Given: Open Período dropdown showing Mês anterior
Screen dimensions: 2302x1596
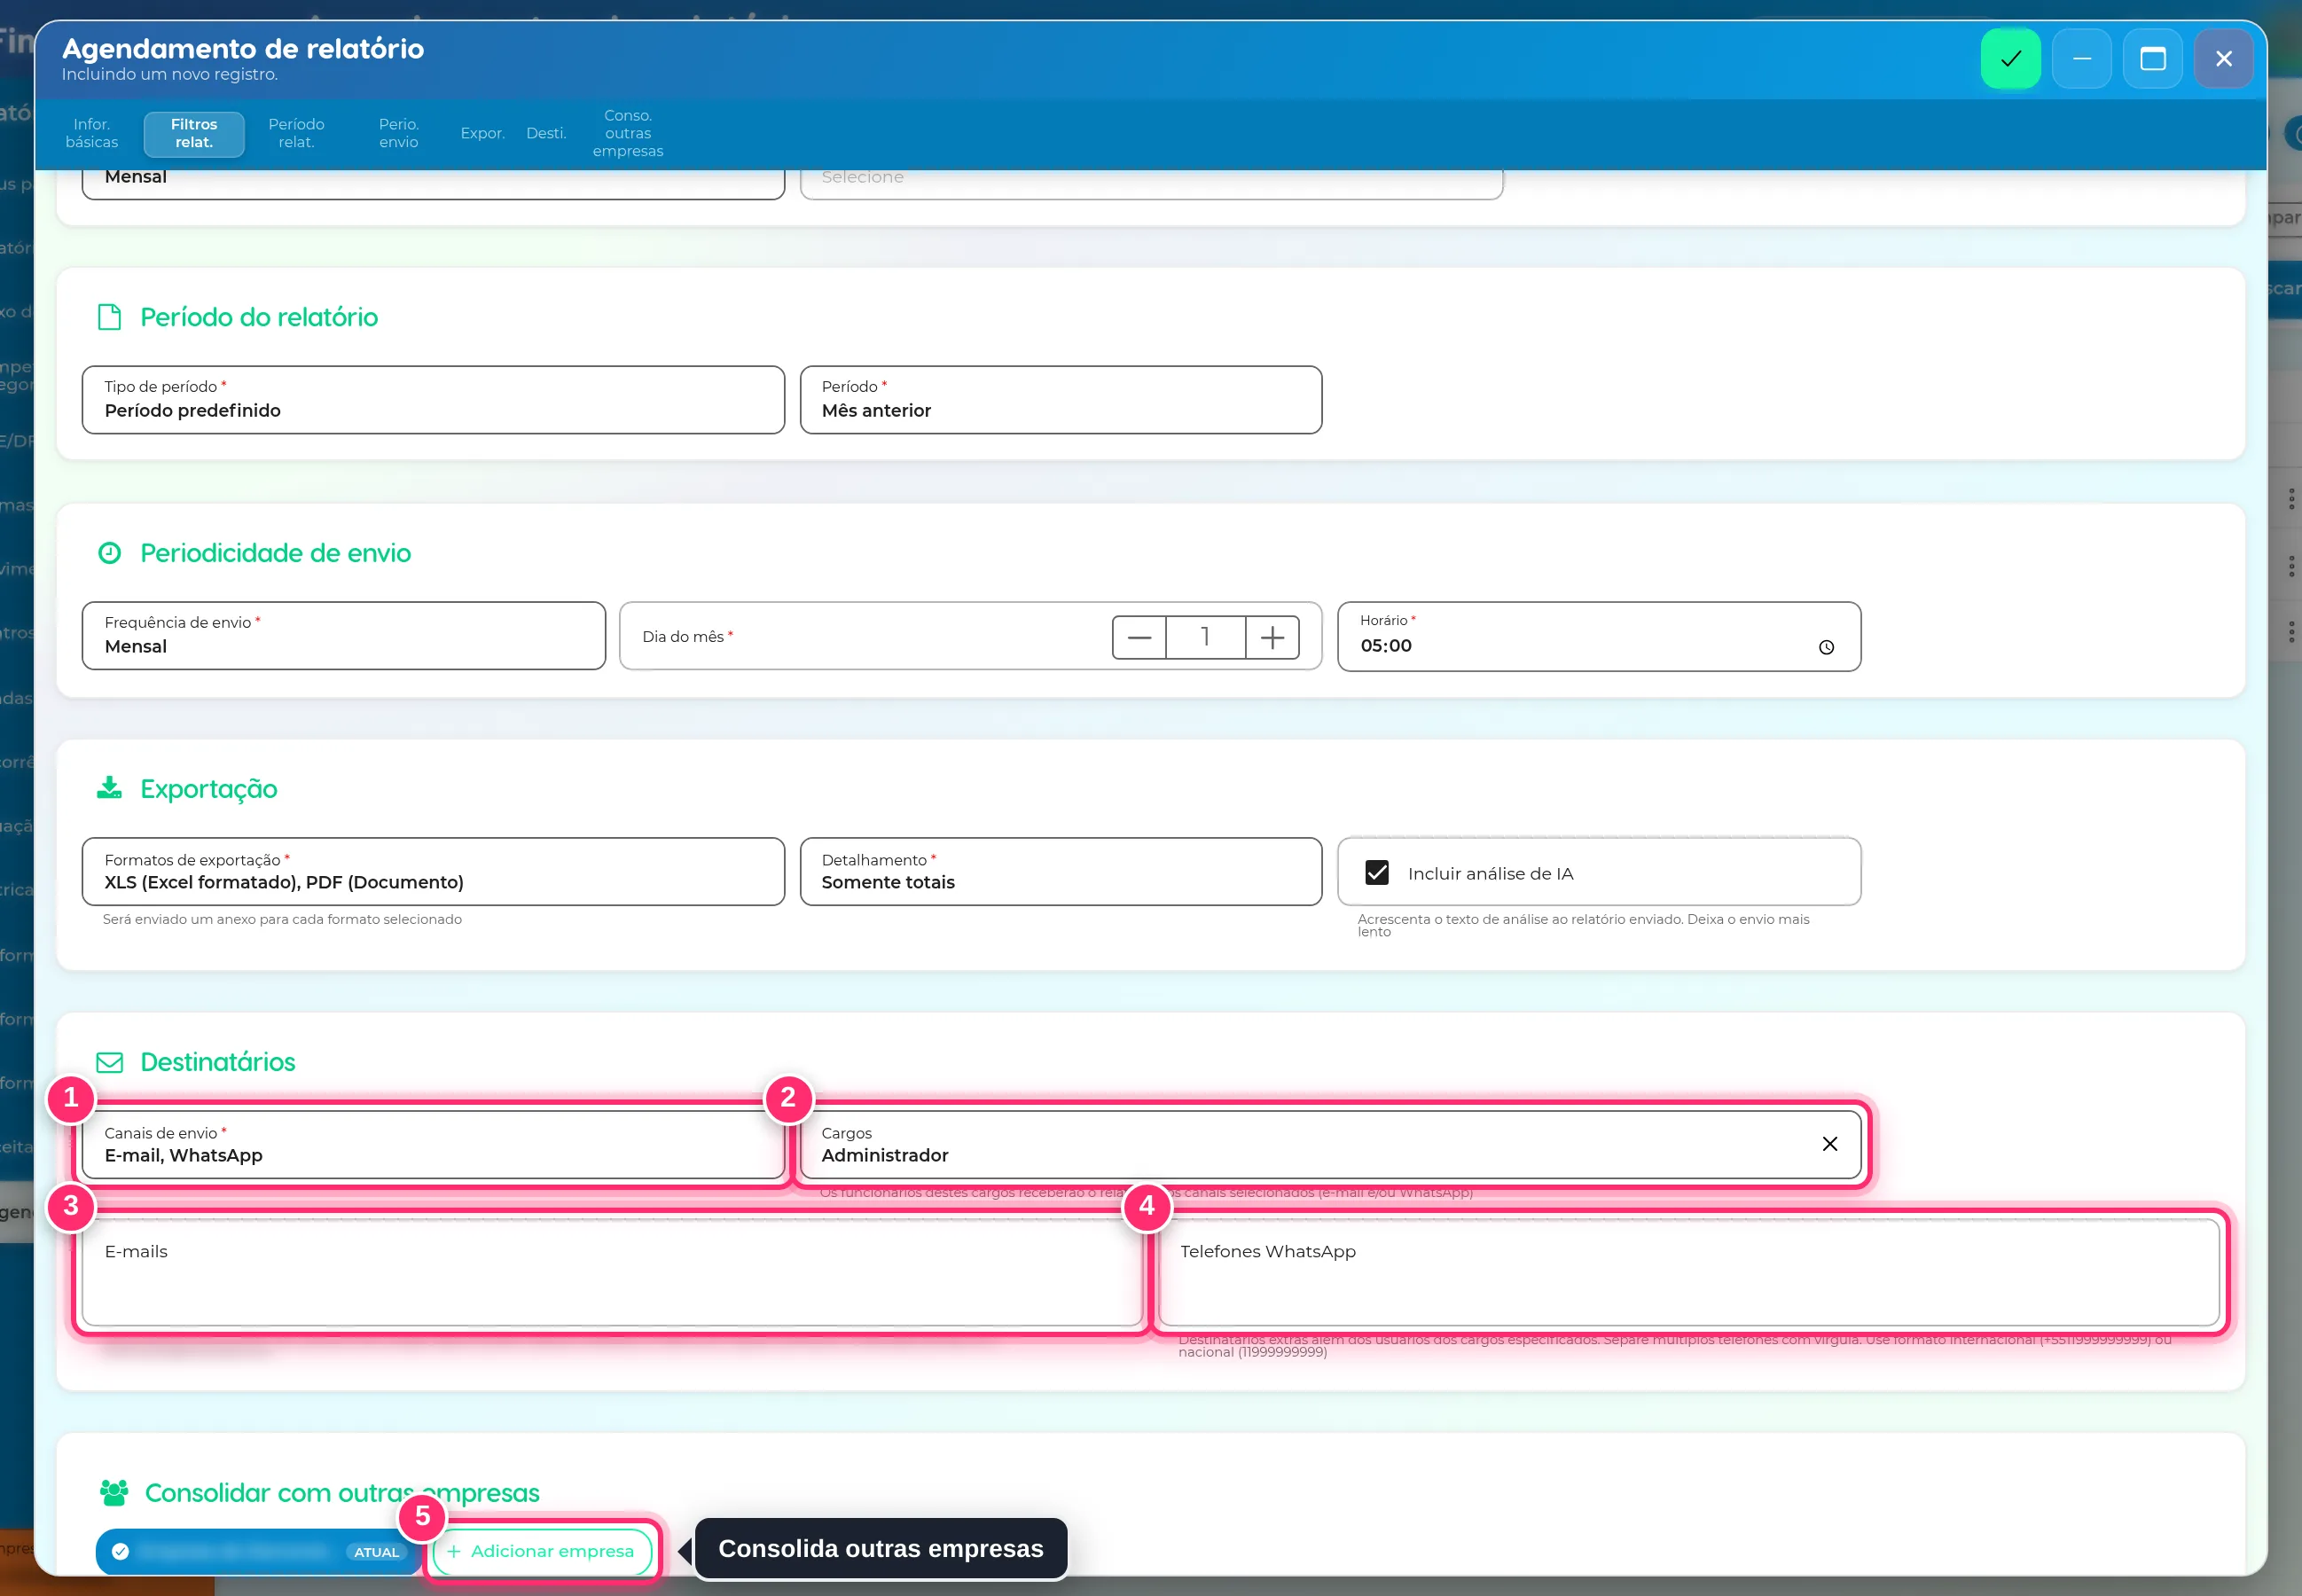Looking at the screenshot, I should (1061, 400).
